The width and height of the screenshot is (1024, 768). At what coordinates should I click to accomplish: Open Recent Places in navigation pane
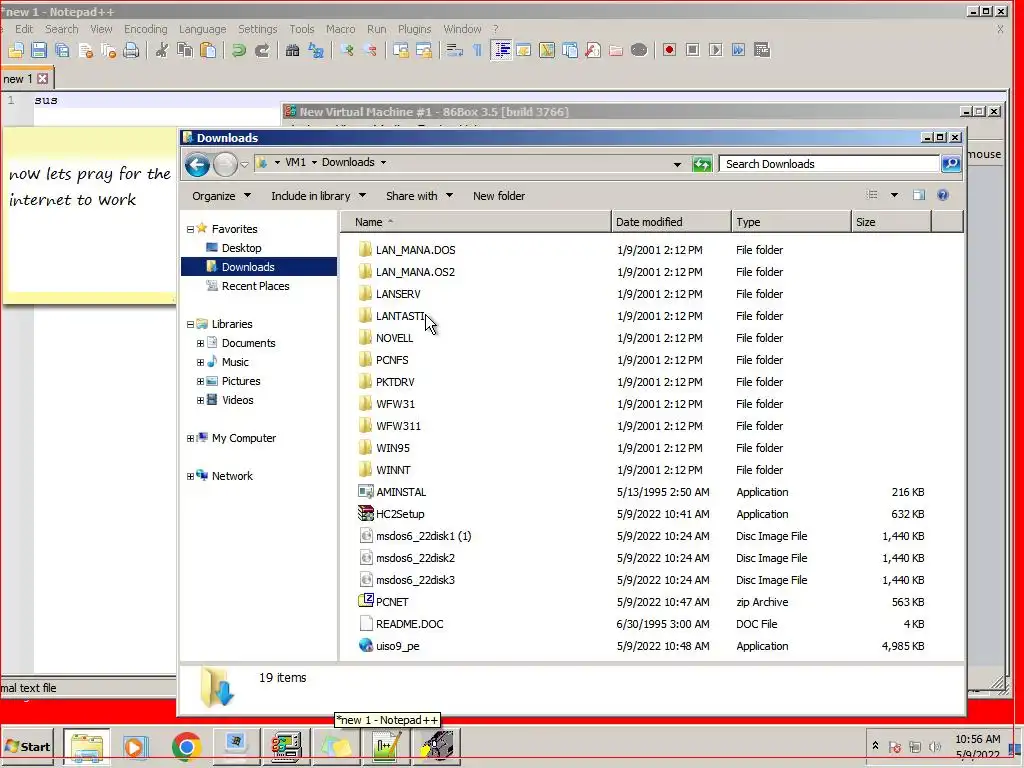pyautogui.click(x=255, y=286)
